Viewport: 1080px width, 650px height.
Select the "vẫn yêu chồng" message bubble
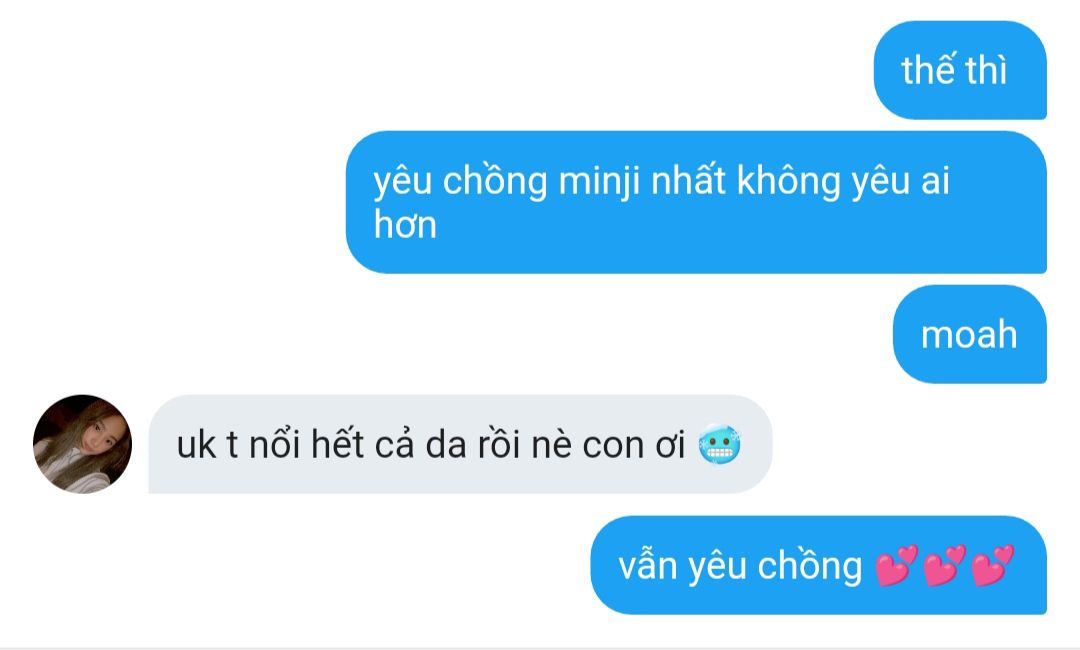[x=818, y=565]
